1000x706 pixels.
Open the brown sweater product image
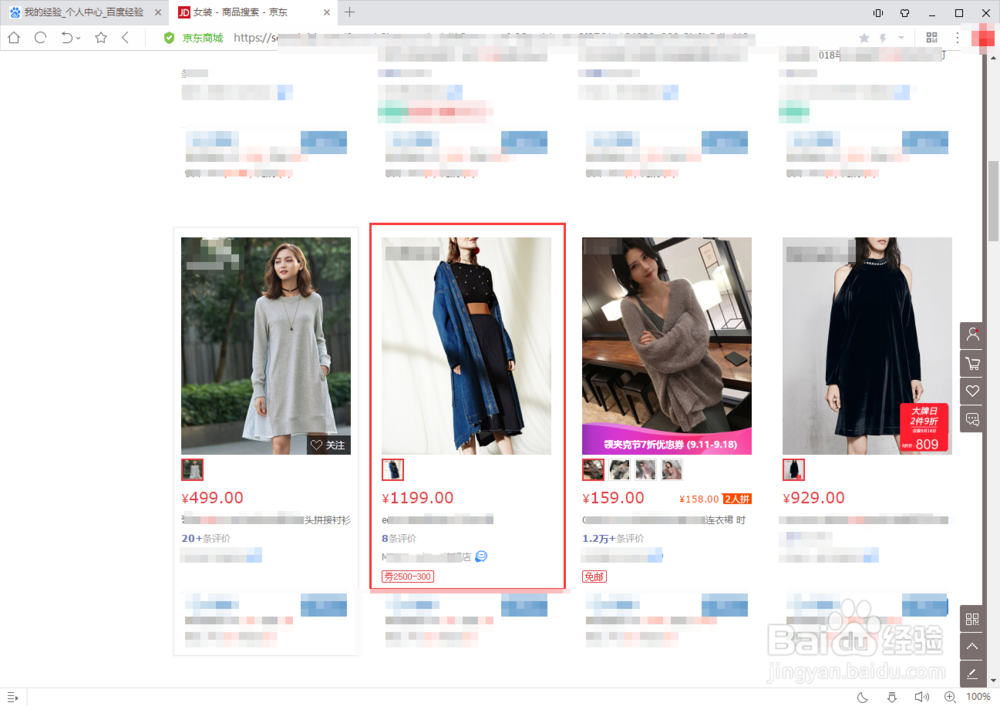666,346
